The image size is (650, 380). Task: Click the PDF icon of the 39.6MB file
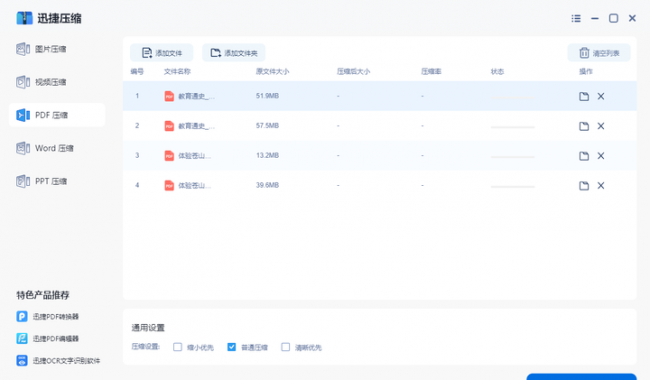point(169,186)
